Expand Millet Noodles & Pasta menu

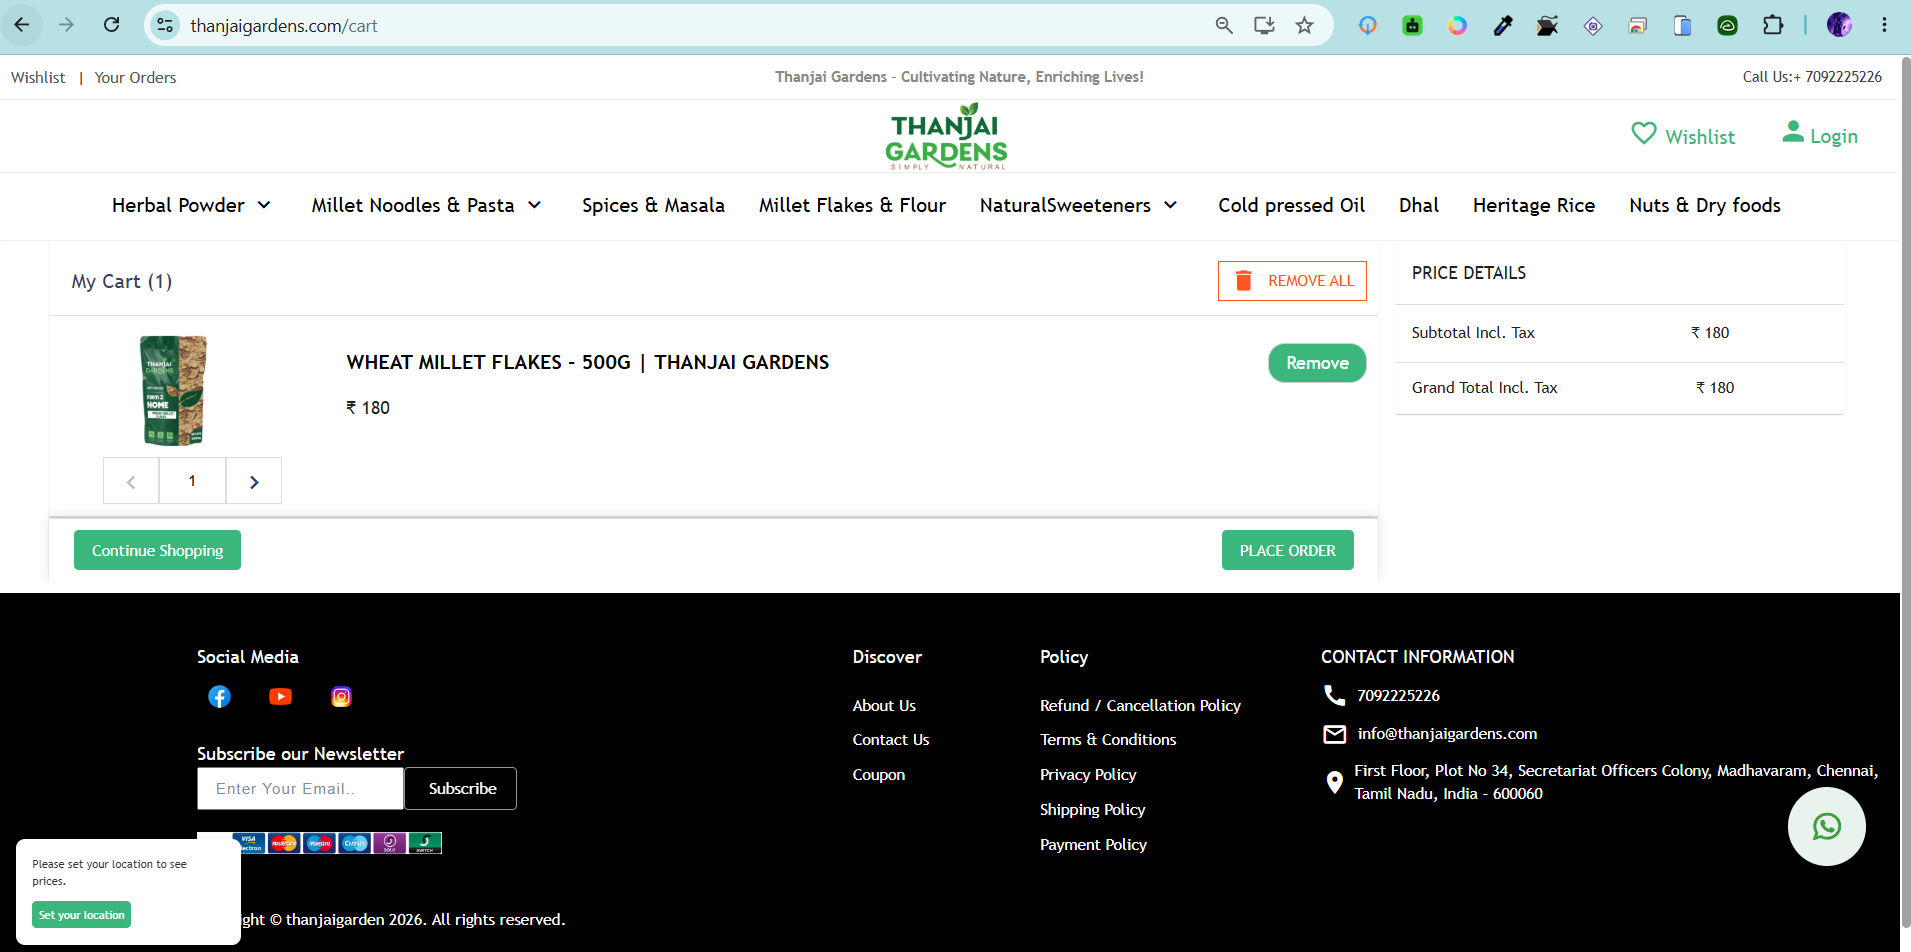pos(426,205)
